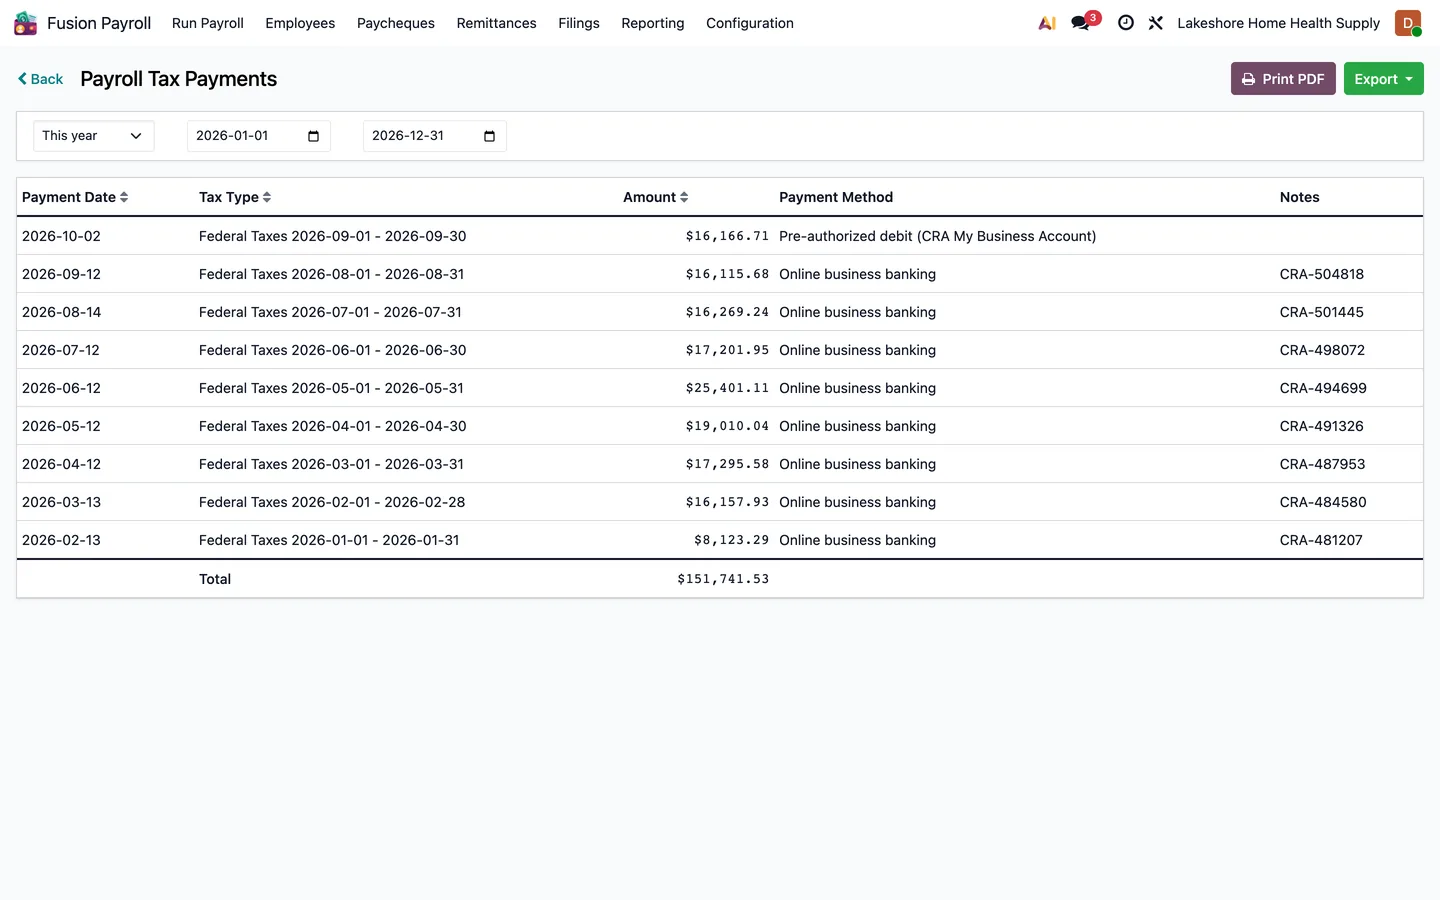Click the $8,123.29 amount cell
Screen dimensions: 1440x900
pyautogui.click(x=731, y=540)
